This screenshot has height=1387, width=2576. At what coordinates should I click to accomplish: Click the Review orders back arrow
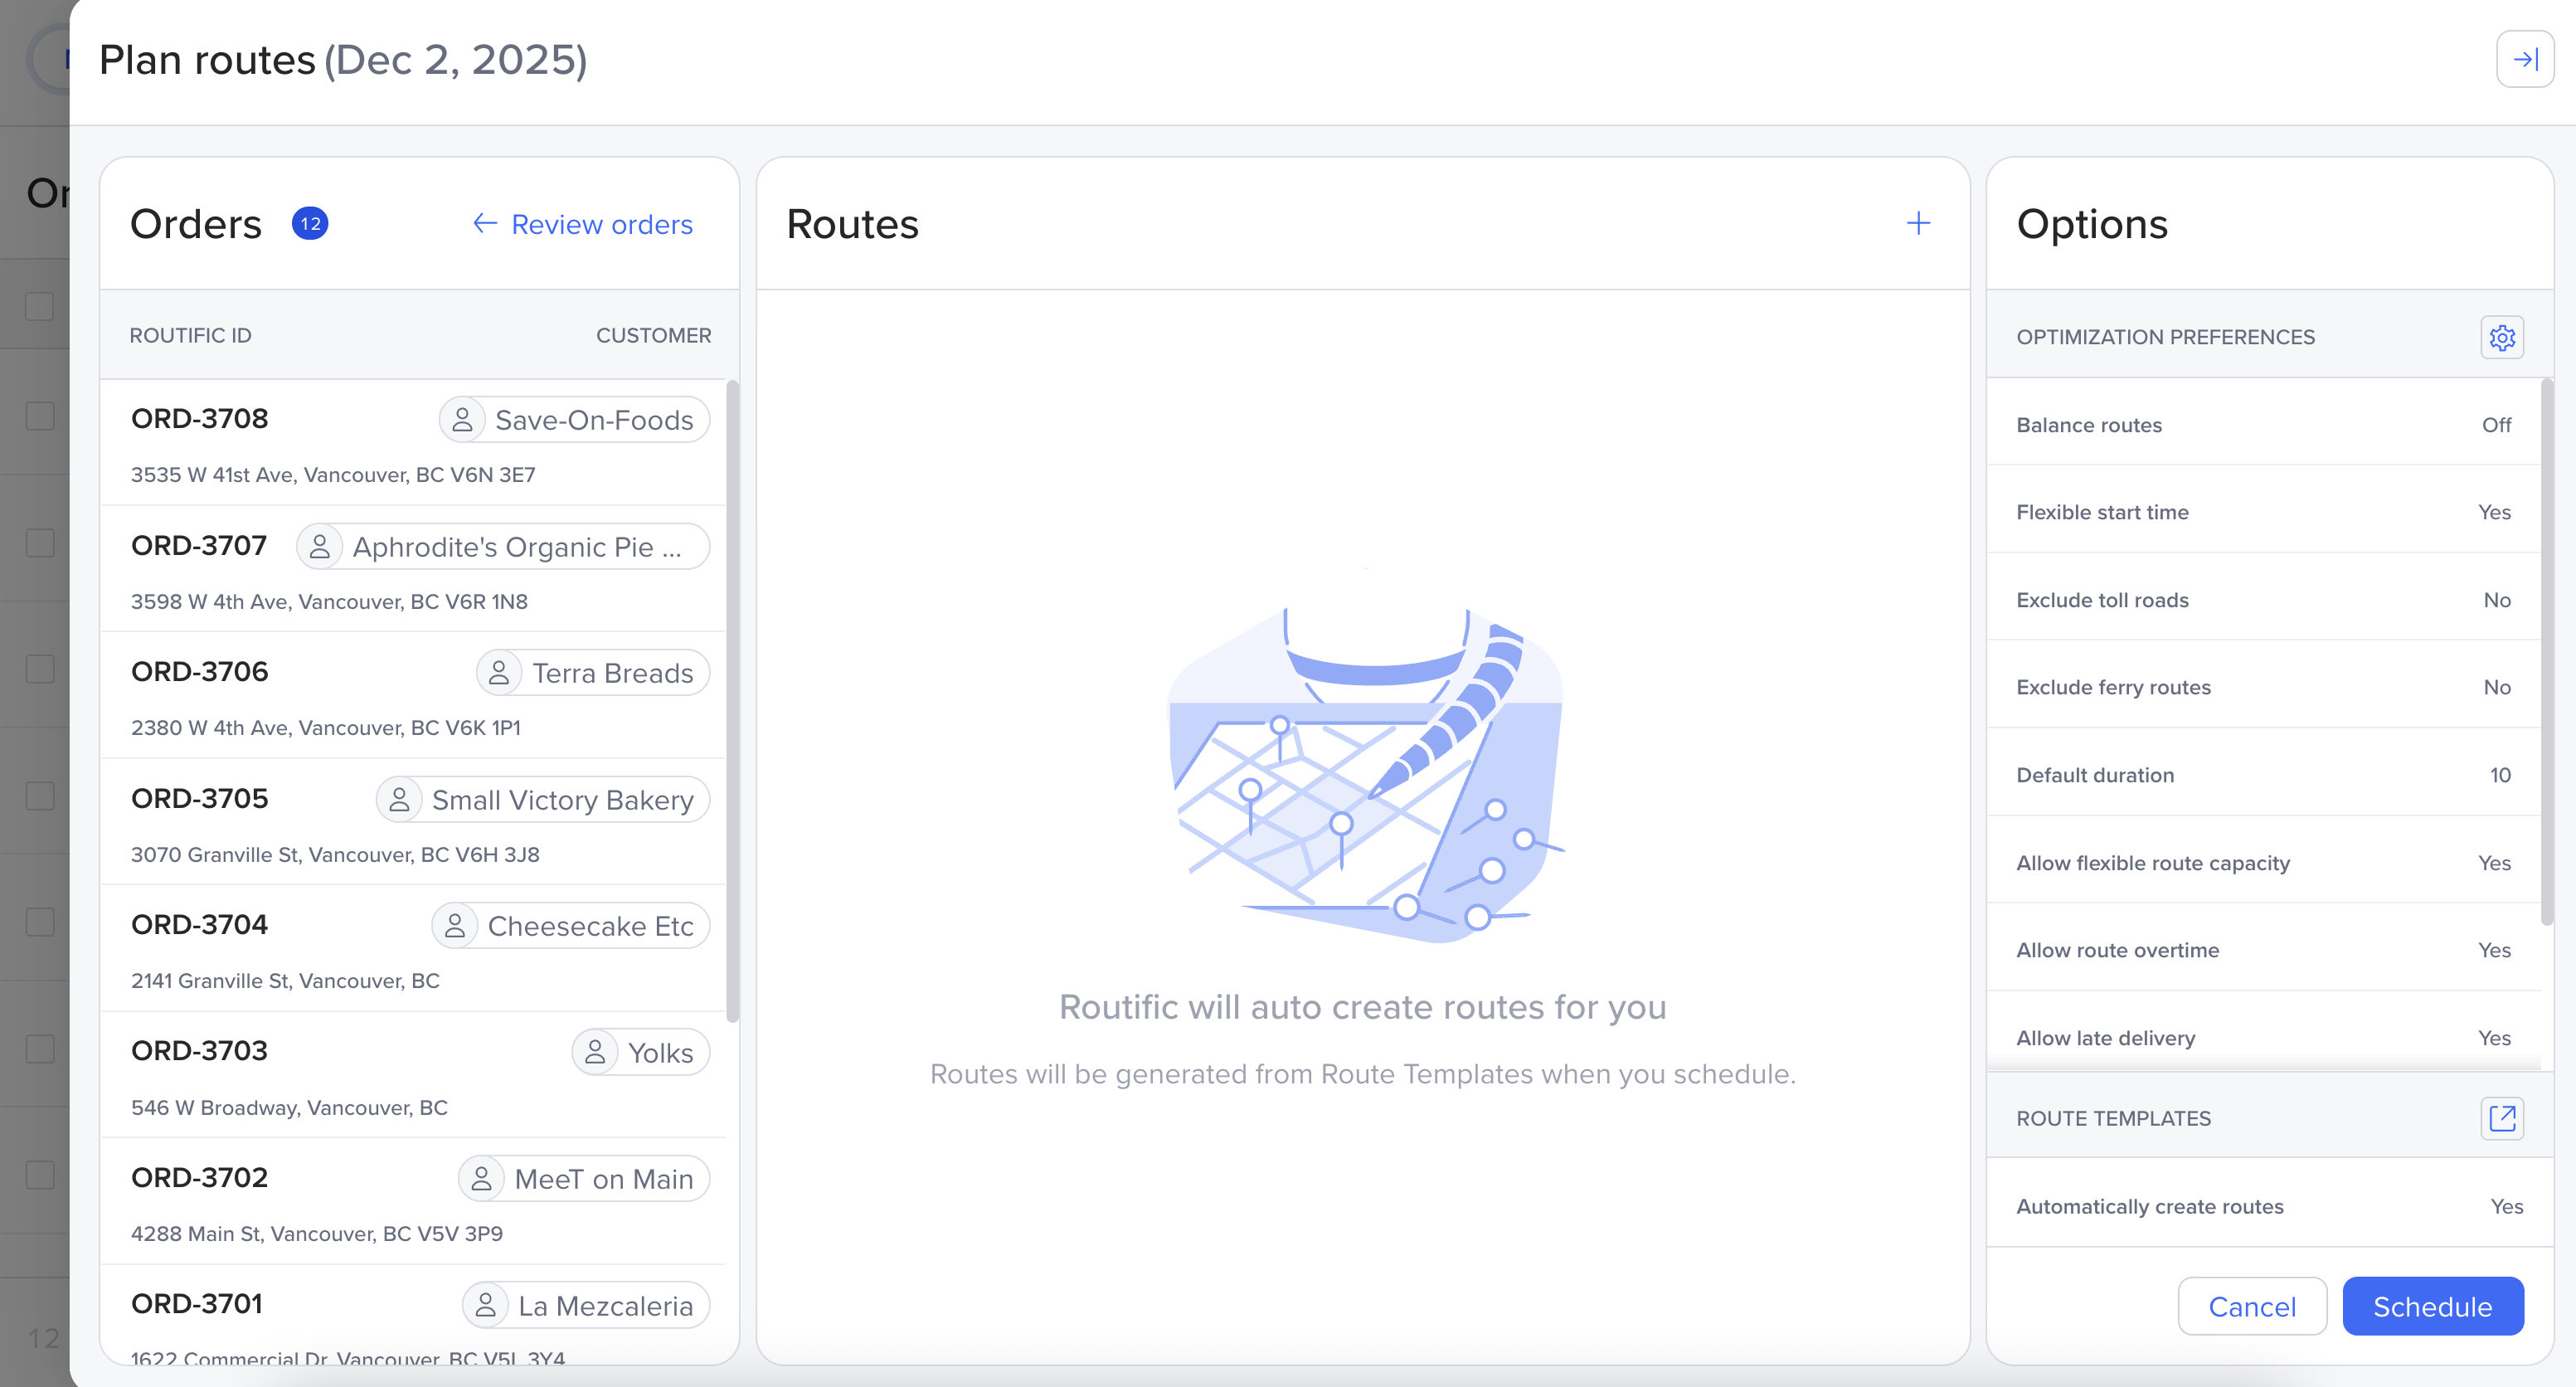pyautogui.click(x=485, y=223)
